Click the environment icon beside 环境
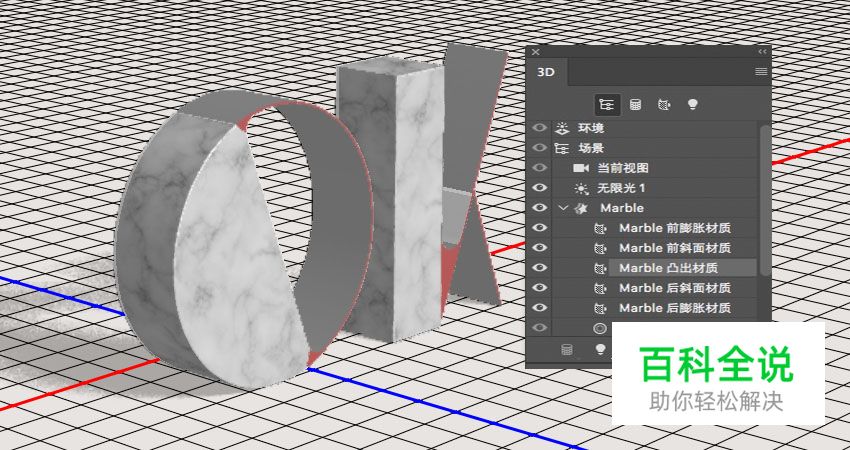The height and width of the screenshot is (450, 850). coord(561,128)
